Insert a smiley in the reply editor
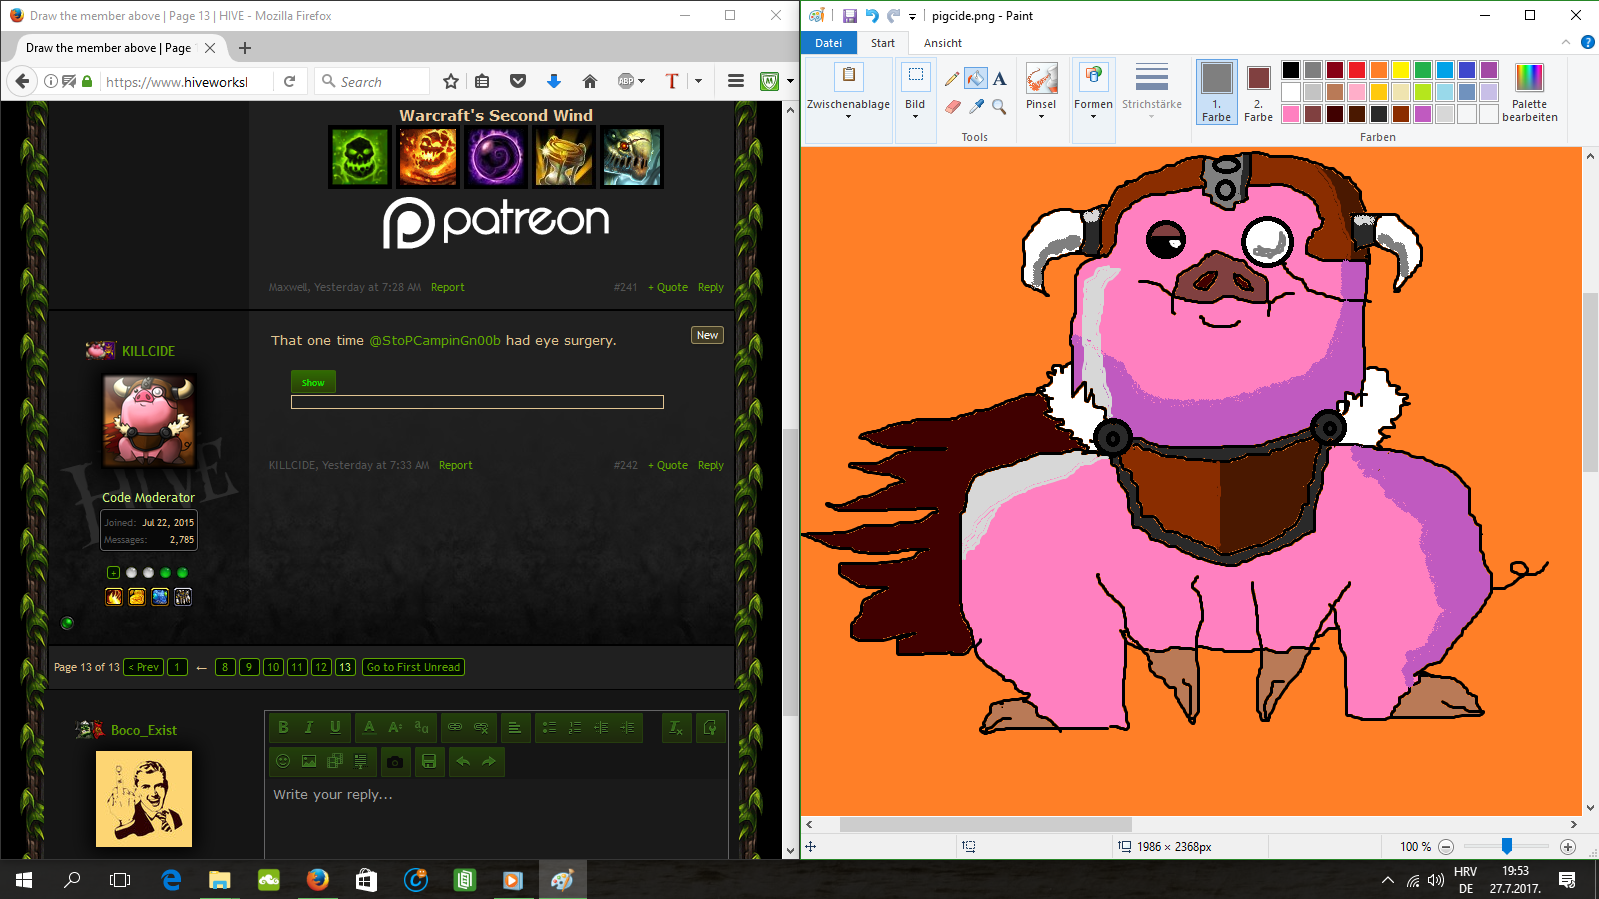Viewport: 1599px width, 899px height. (x=283, y=761)
